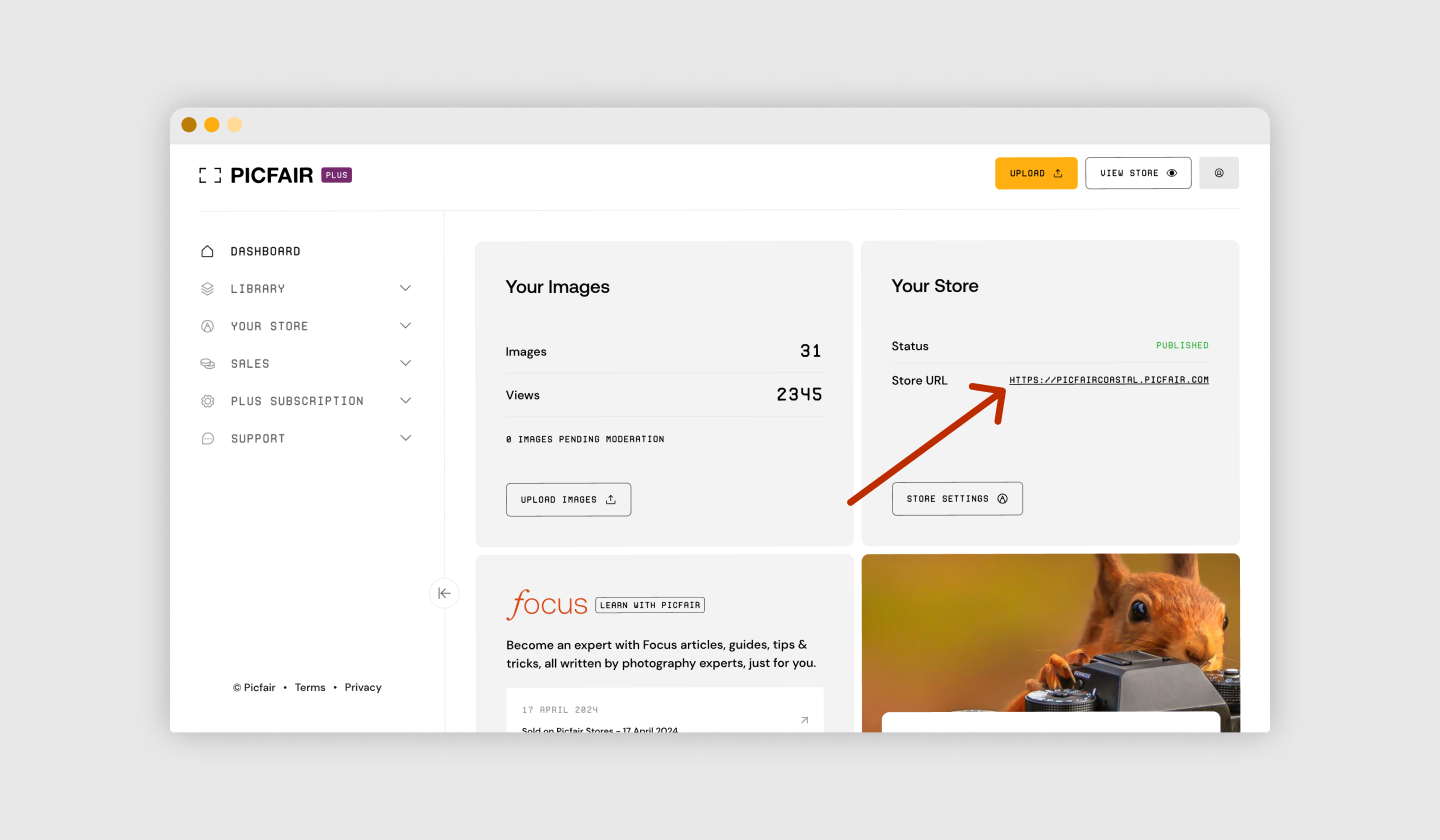Expand the Plus Subscription chevron
1440x840 pixels.
pyautogui.click(x=405, y=401)
